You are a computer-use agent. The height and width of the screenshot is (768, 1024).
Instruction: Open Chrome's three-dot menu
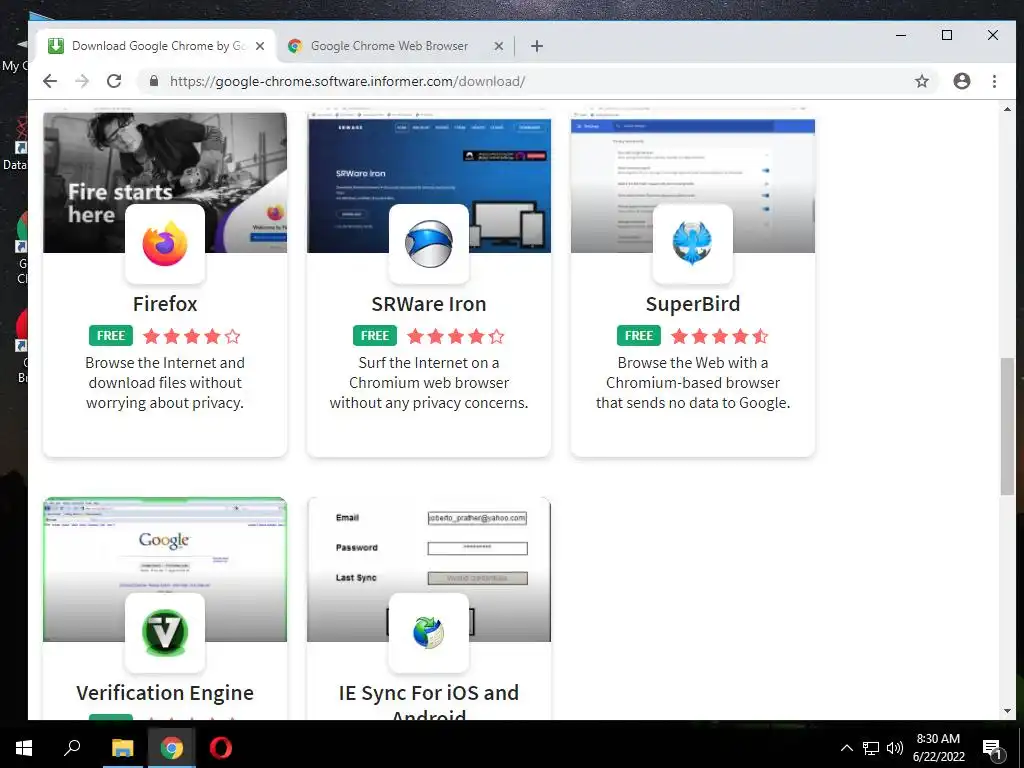(x=994, y=81)
